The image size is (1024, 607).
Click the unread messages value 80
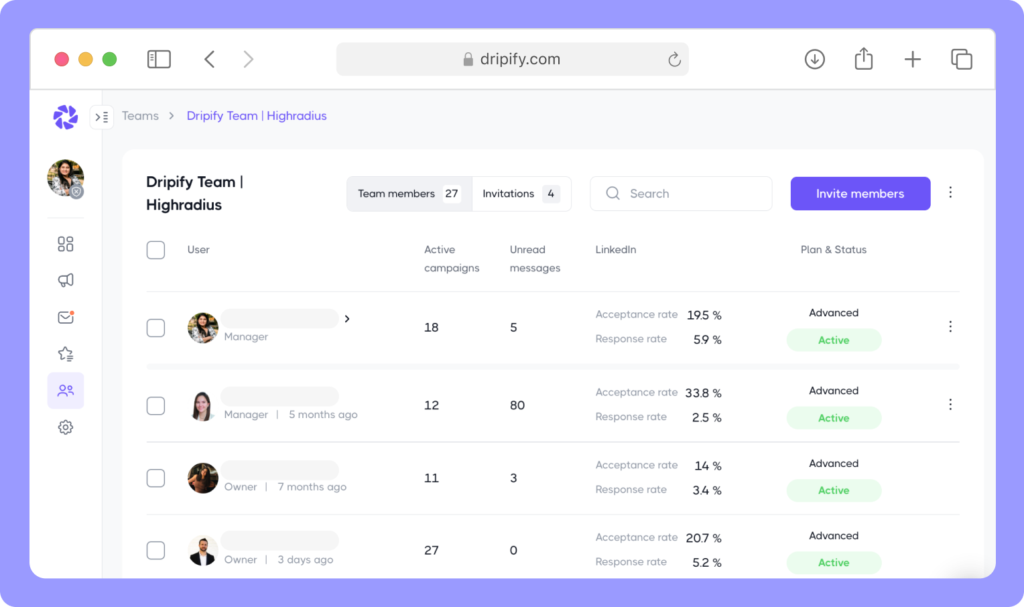tap(517, 406)
